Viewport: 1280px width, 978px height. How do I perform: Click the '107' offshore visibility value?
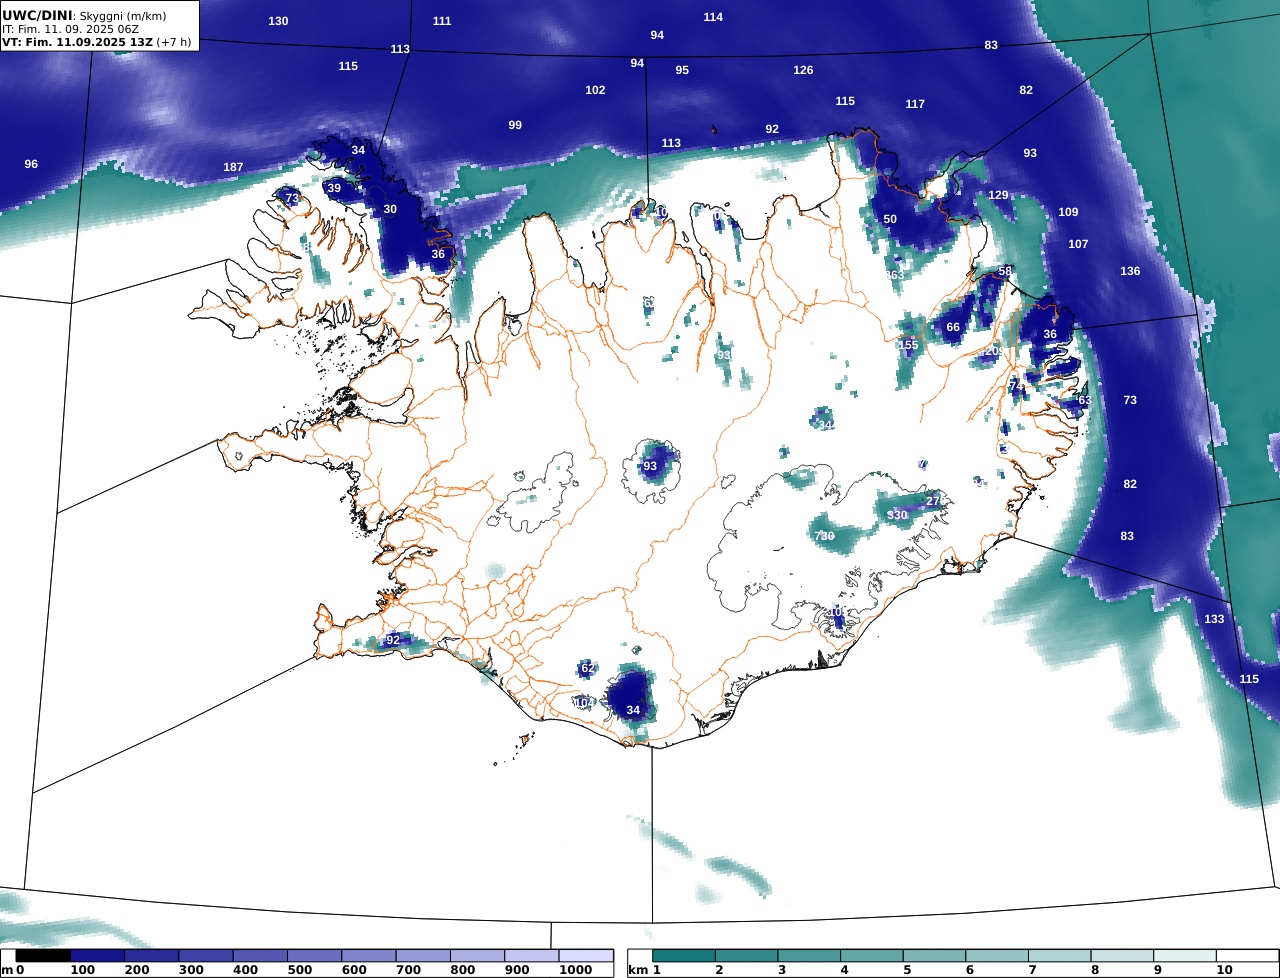click(1078, 245)
